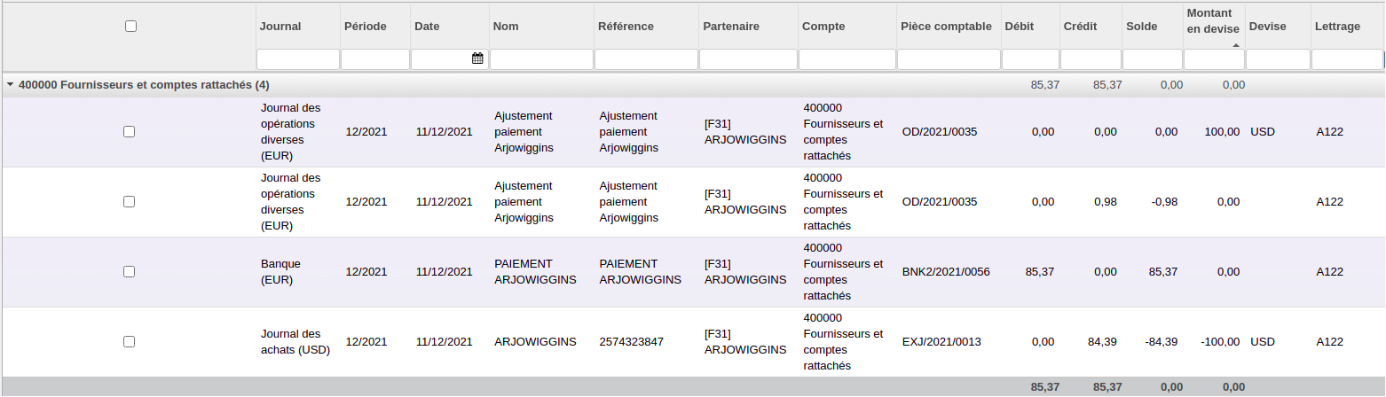Focus the Nom filter input field
The height and width of the screenshot is (397, 1386).
tap(541, 60)
